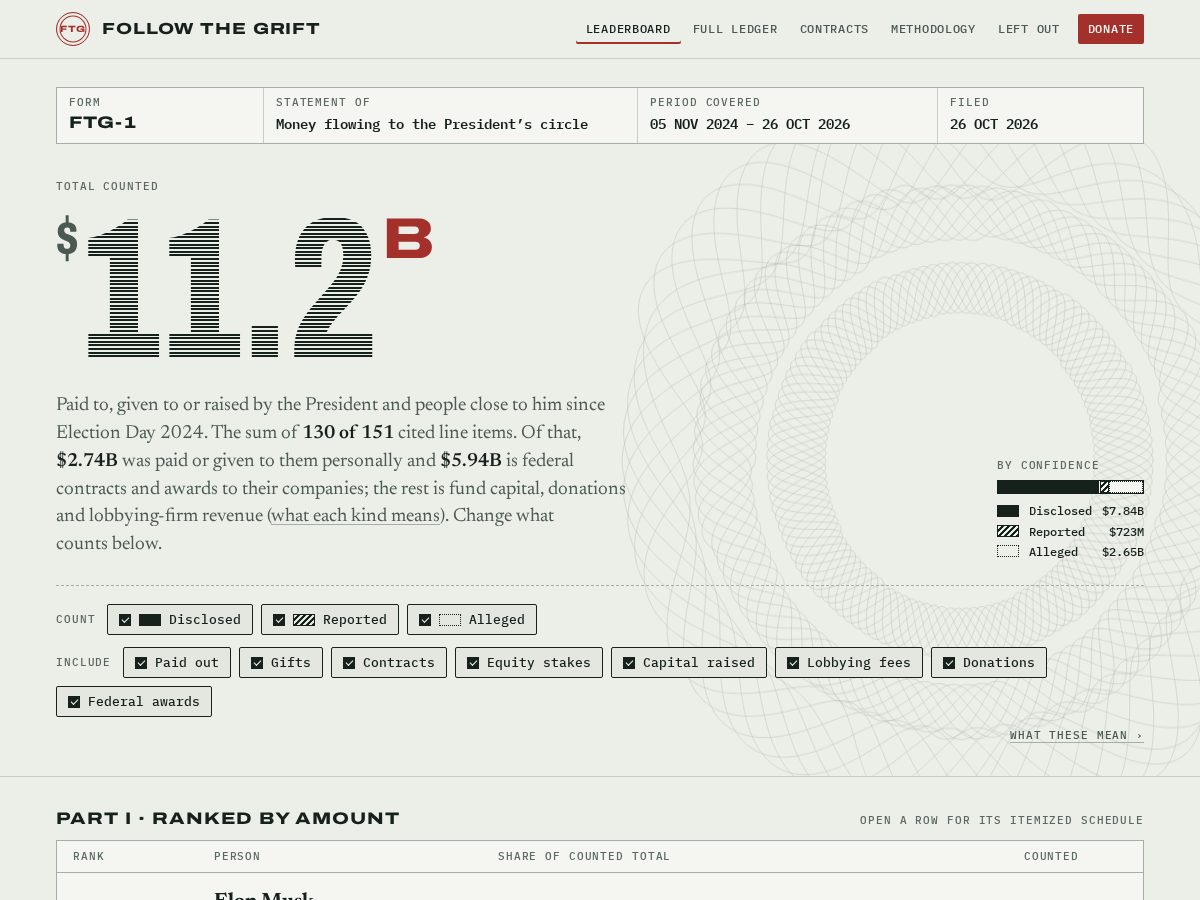Click the Rank column header

(89, 856)
